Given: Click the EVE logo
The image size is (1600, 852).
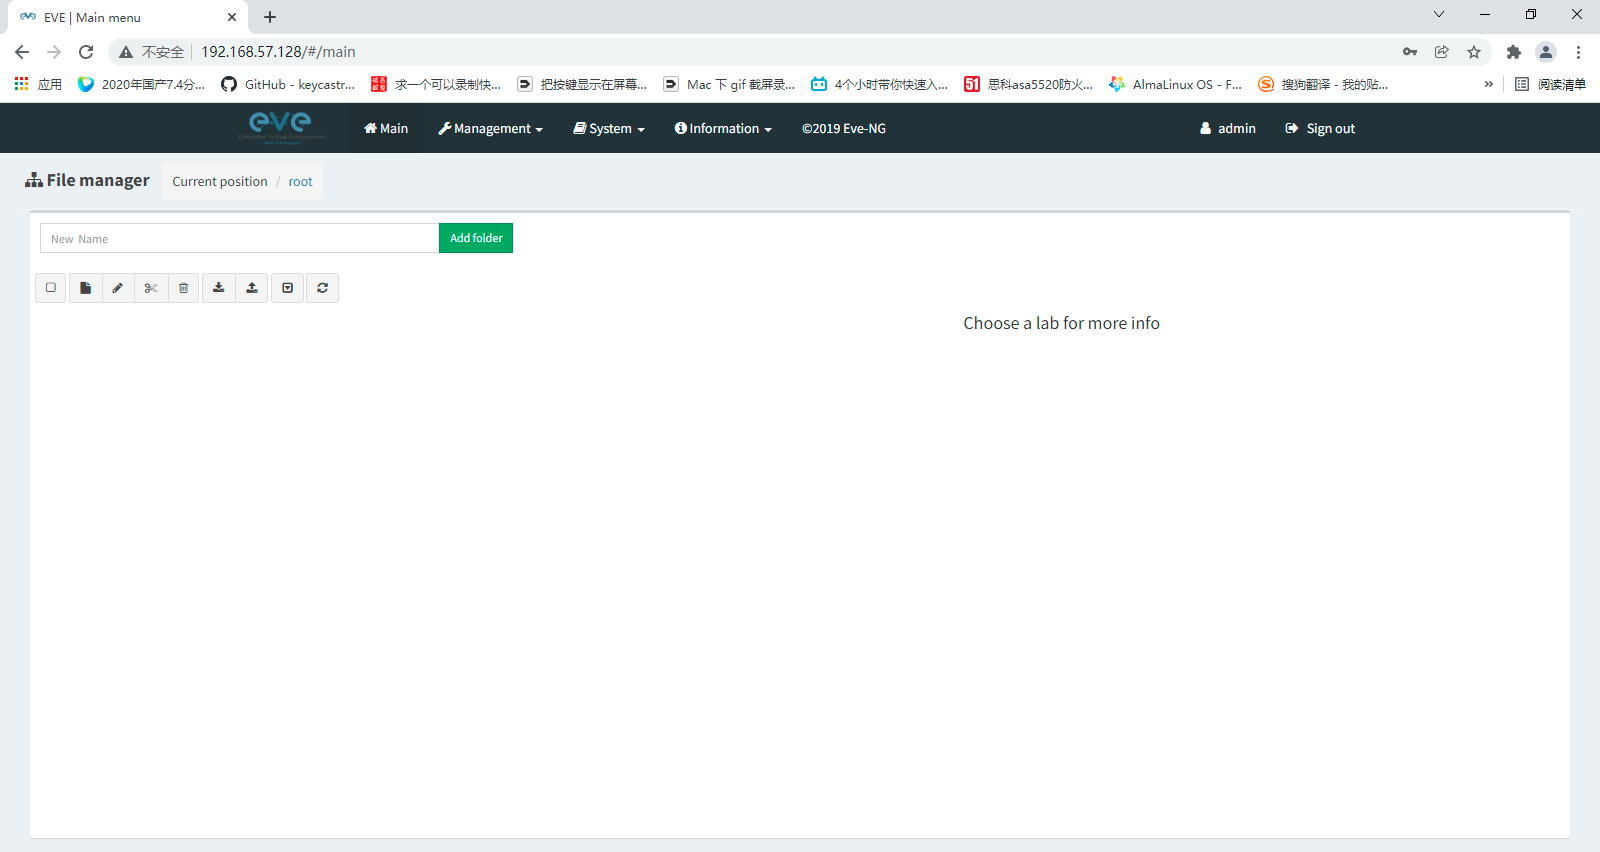Looking at the screenshot, I should coord(281,127).
